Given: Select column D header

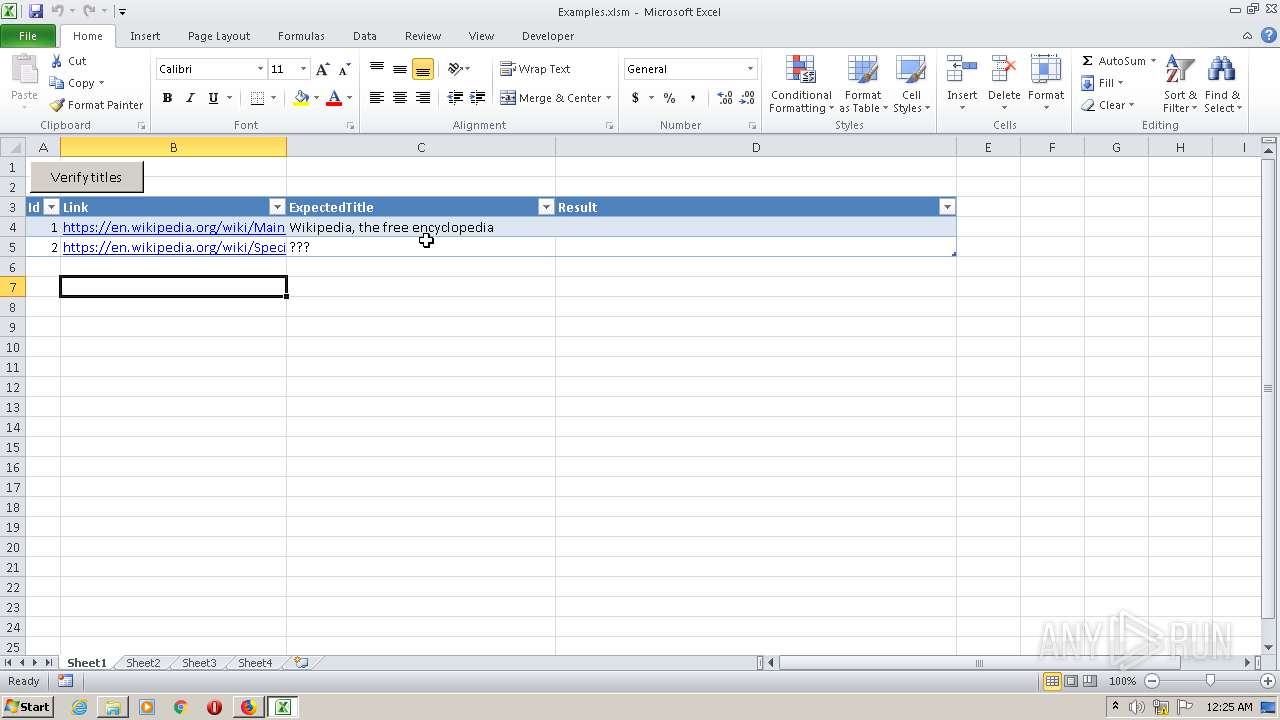Looking at the screenshot, I should click(x=756, y=147).
